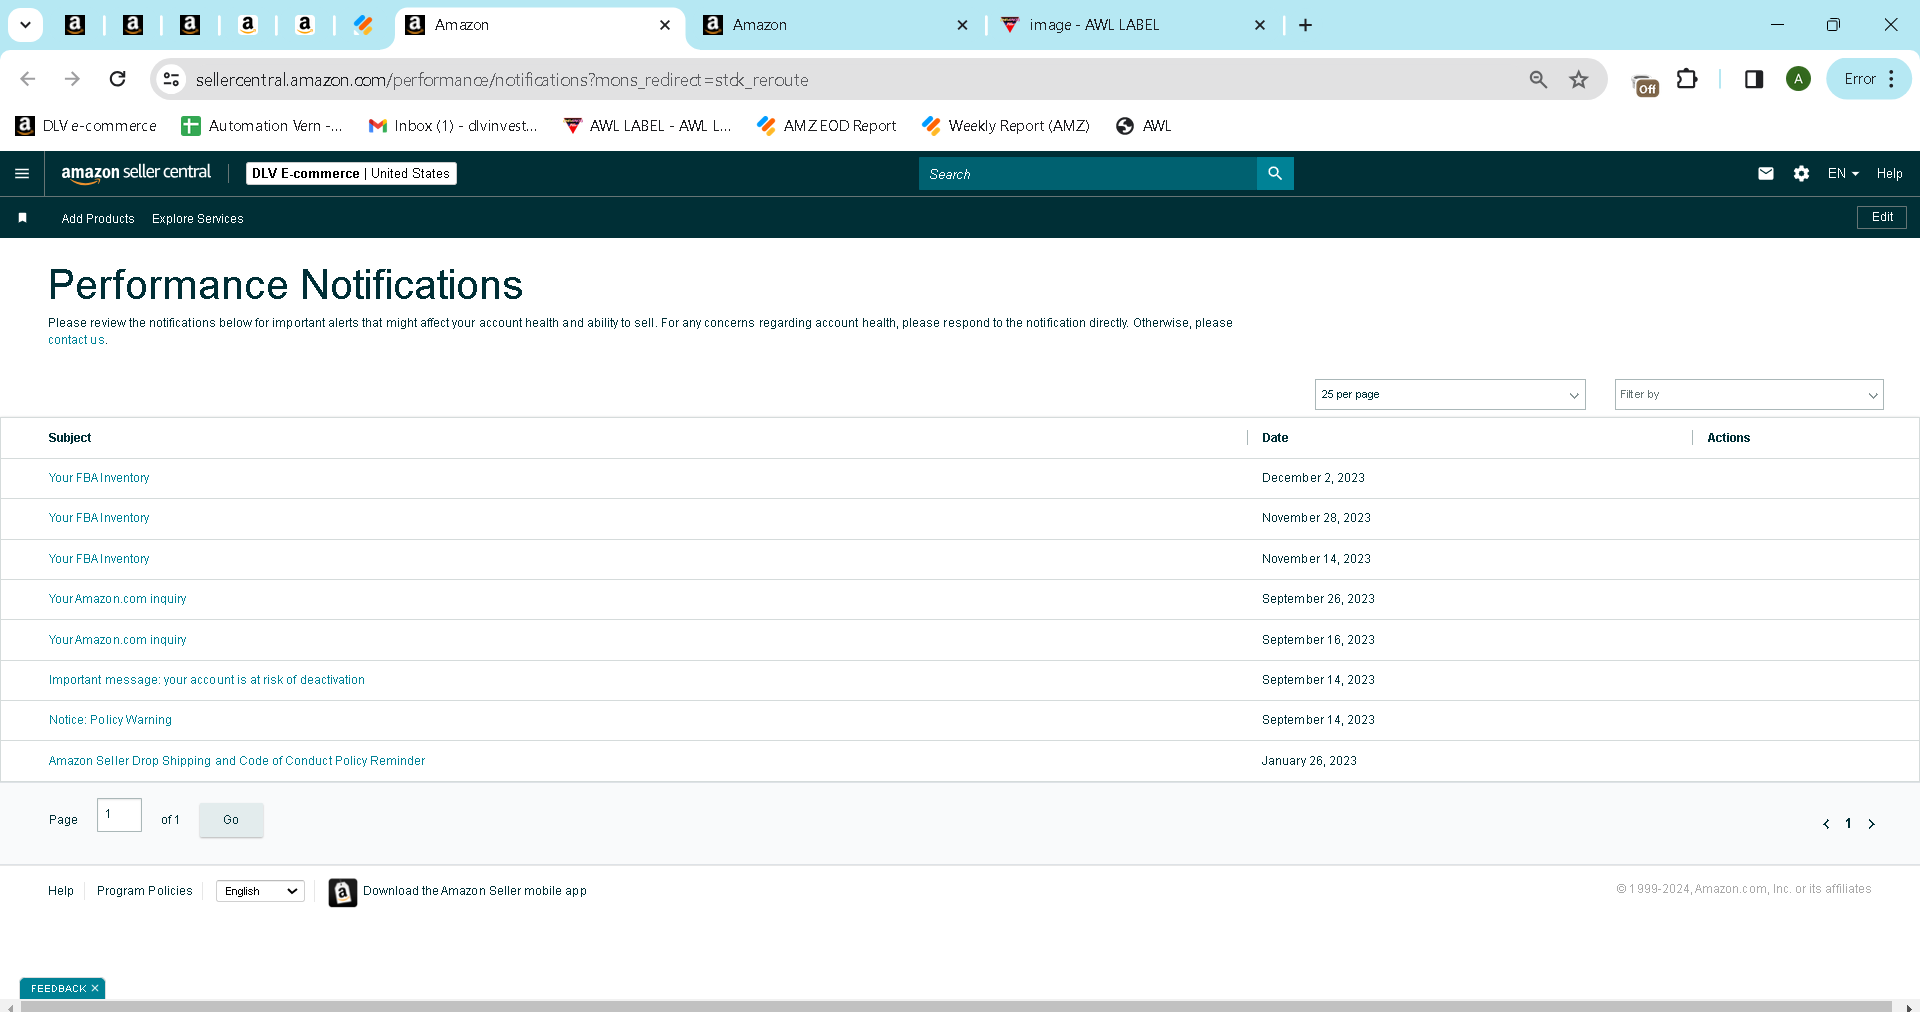Open the Chrome side panel icon
Viewport: 1920px width, 1012px height.
[x=1753, y=79]
